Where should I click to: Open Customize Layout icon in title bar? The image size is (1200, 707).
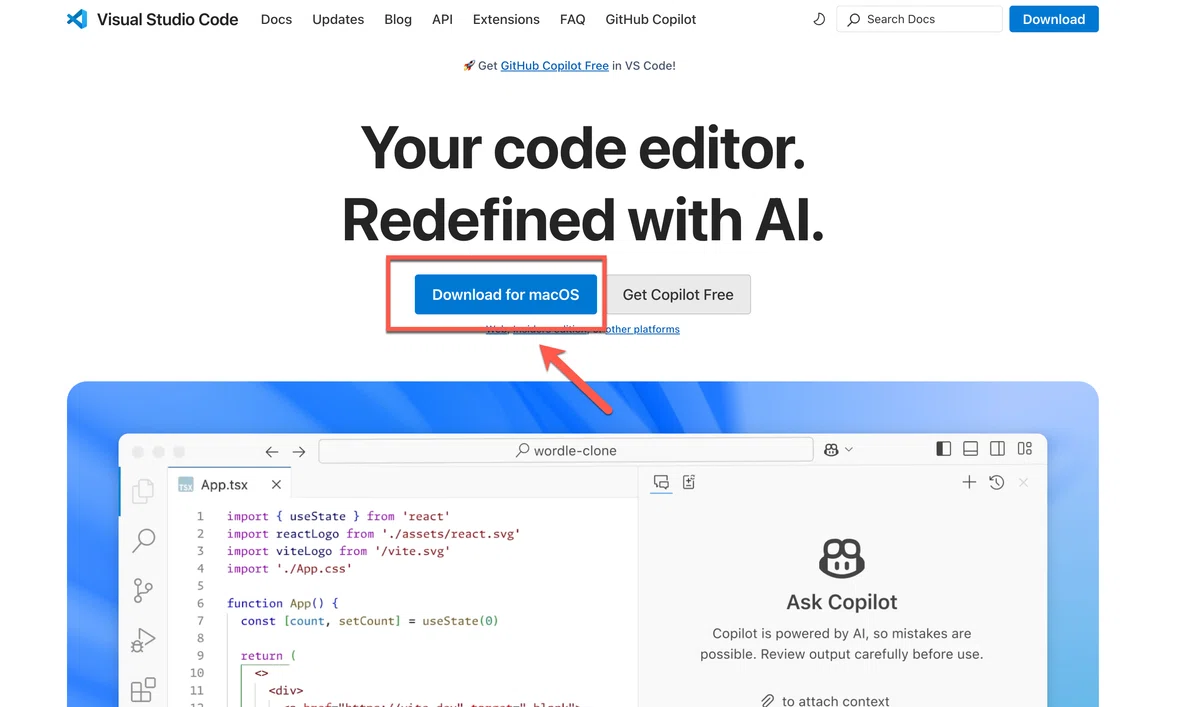[1025, 449]
